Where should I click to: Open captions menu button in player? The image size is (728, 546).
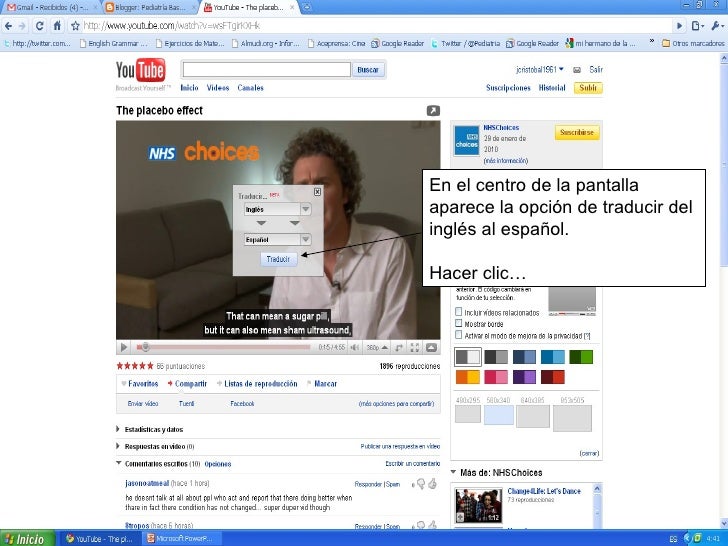pyautogui.click(x=431, y=347)
